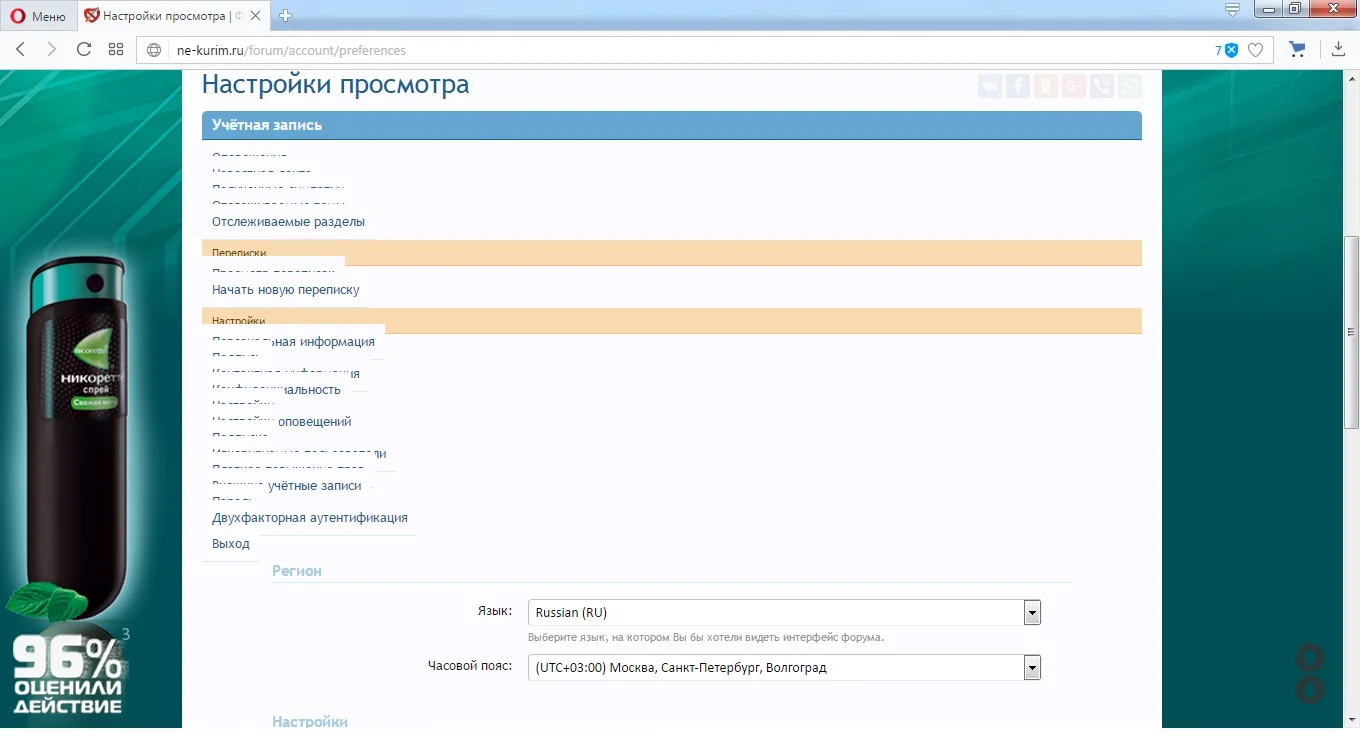The height and width of the screenshot is (748, 1360).
Task: Click the back navigation arrow
Action: [20, 49]
